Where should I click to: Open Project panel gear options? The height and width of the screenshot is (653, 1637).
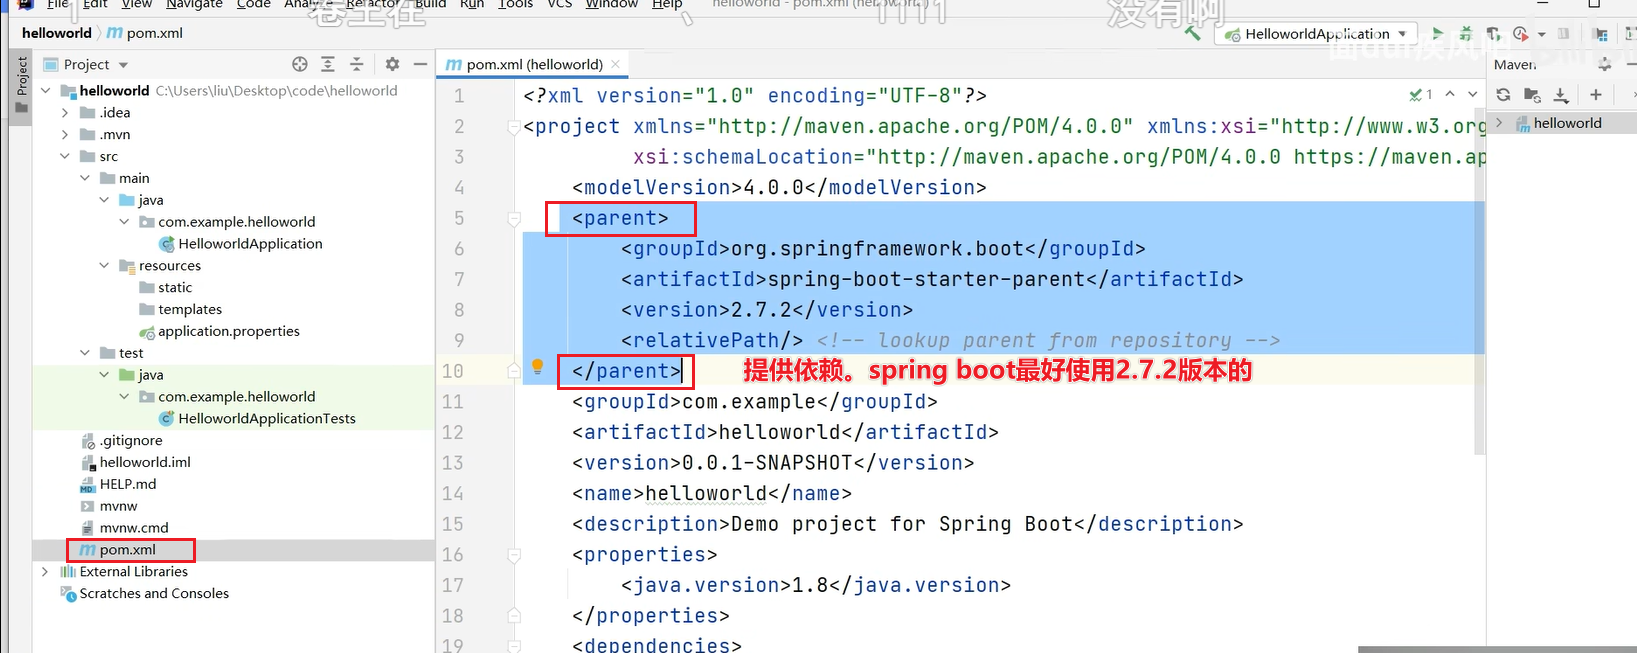click(392, 64)
